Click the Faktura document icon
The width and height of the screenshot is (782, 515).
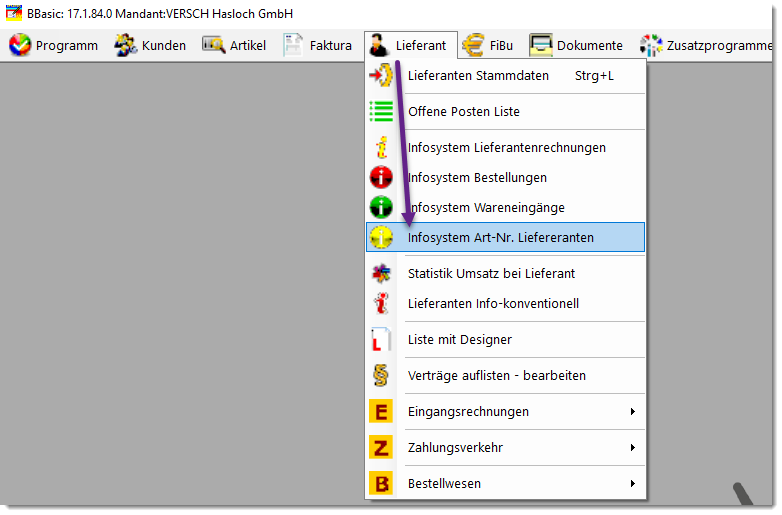293,45
